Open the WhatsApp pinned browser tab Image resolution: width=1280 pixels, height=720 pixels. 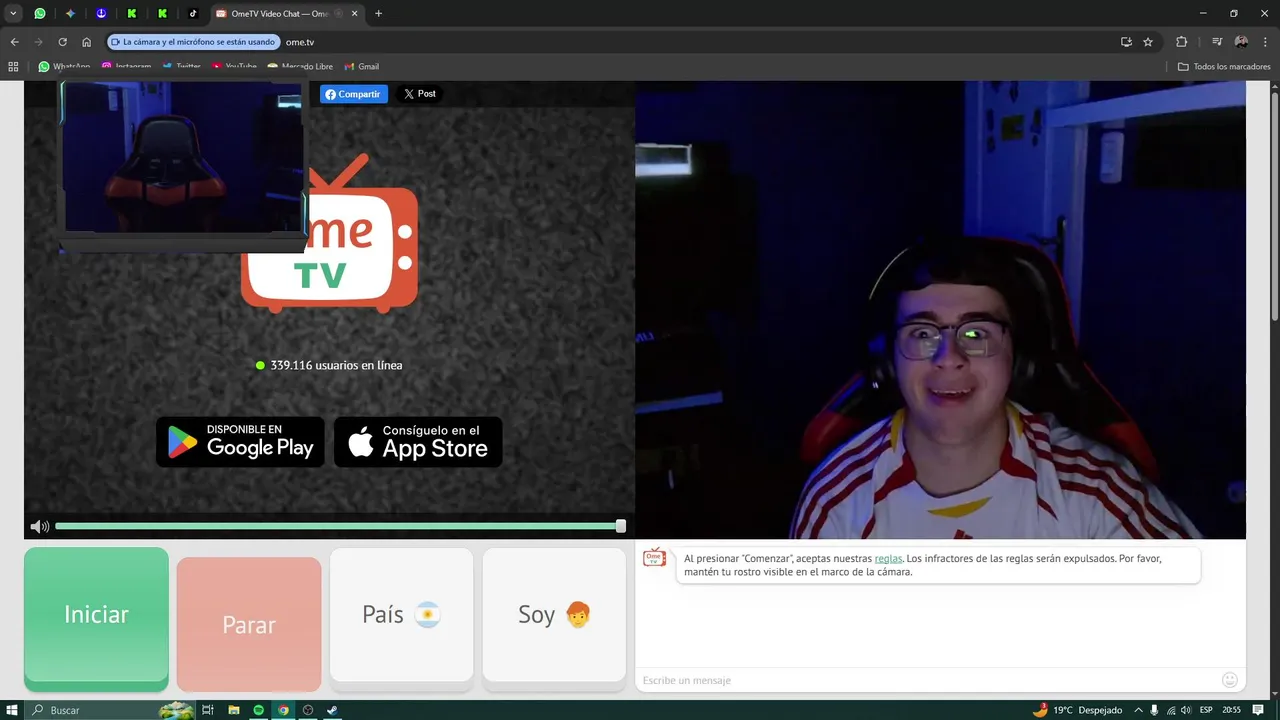[40, 14]
